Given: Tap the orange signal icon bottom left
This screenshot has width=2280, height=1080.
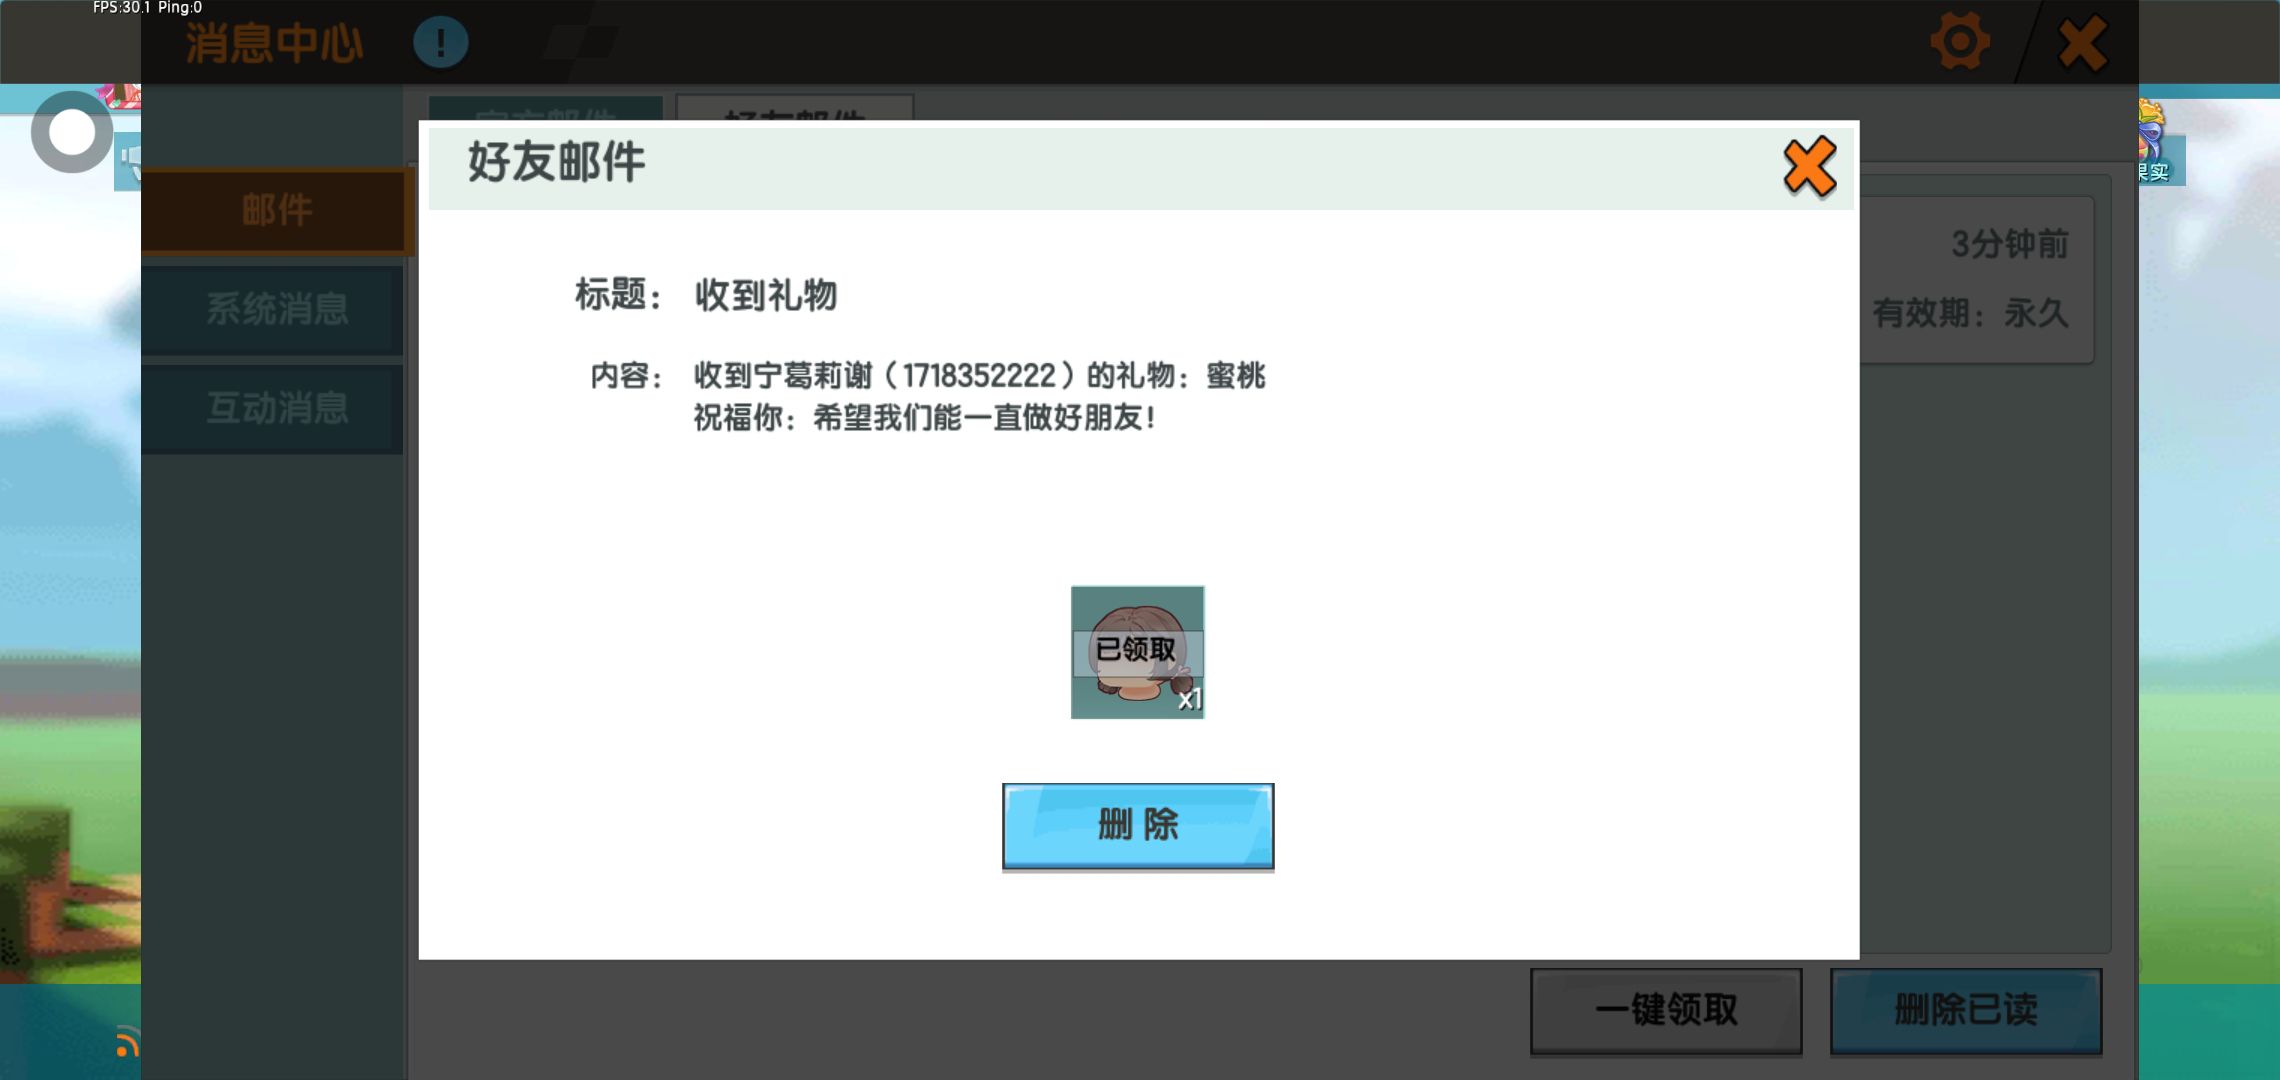Looking at the screenshot, I should [126, 1042].
